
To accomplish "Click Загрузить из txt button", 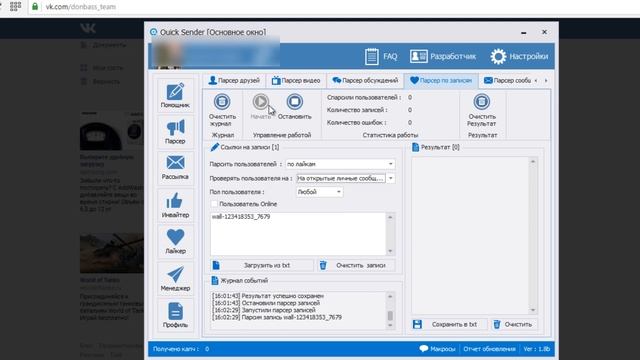I will [262, 265].
